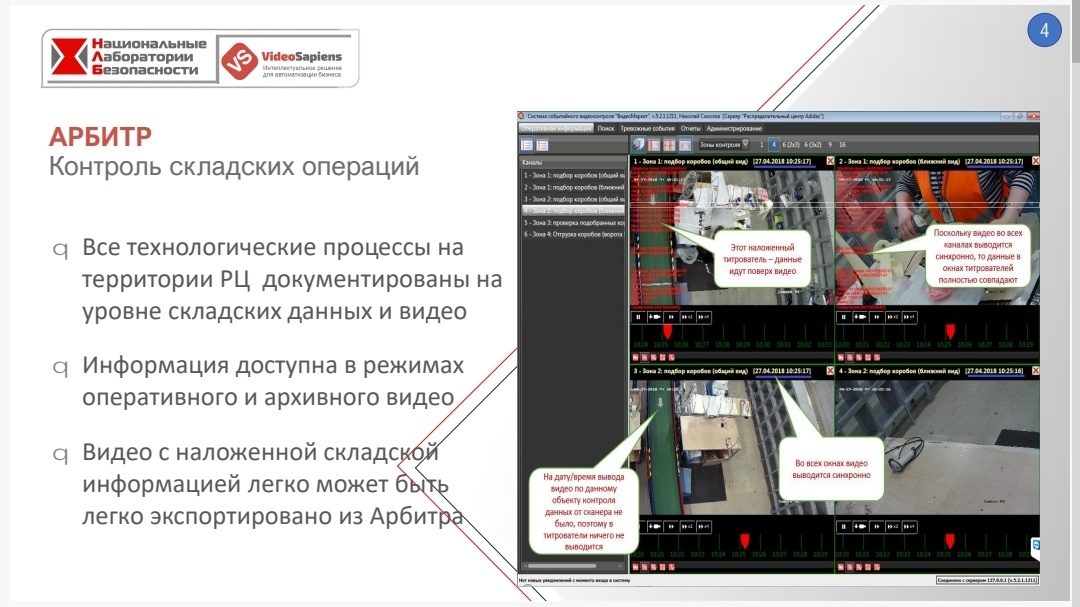
Task: Open the Администрирование menu
Action: pos(735,131)
